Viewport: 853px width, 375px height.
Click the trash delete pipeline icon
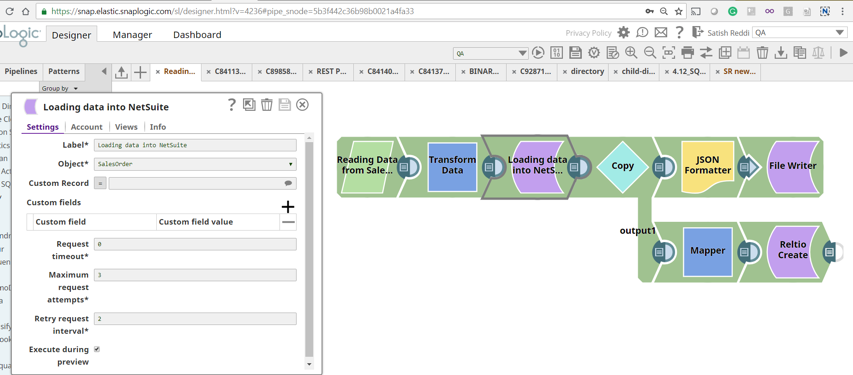tap(762, 52)
